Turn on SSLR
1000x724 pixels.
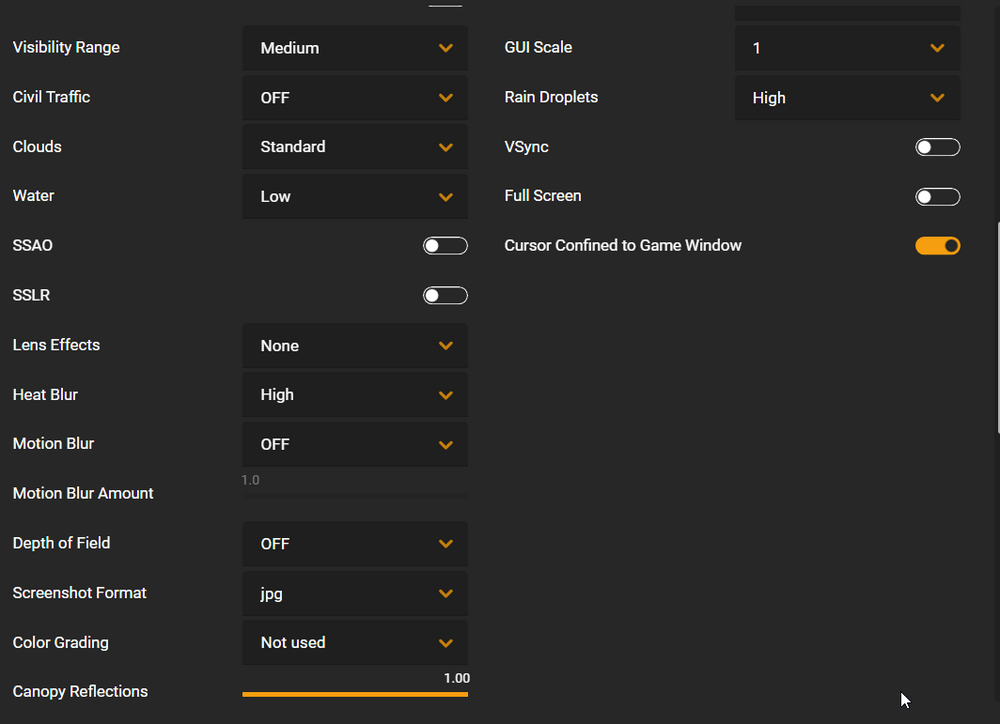[x=445, y=295]
